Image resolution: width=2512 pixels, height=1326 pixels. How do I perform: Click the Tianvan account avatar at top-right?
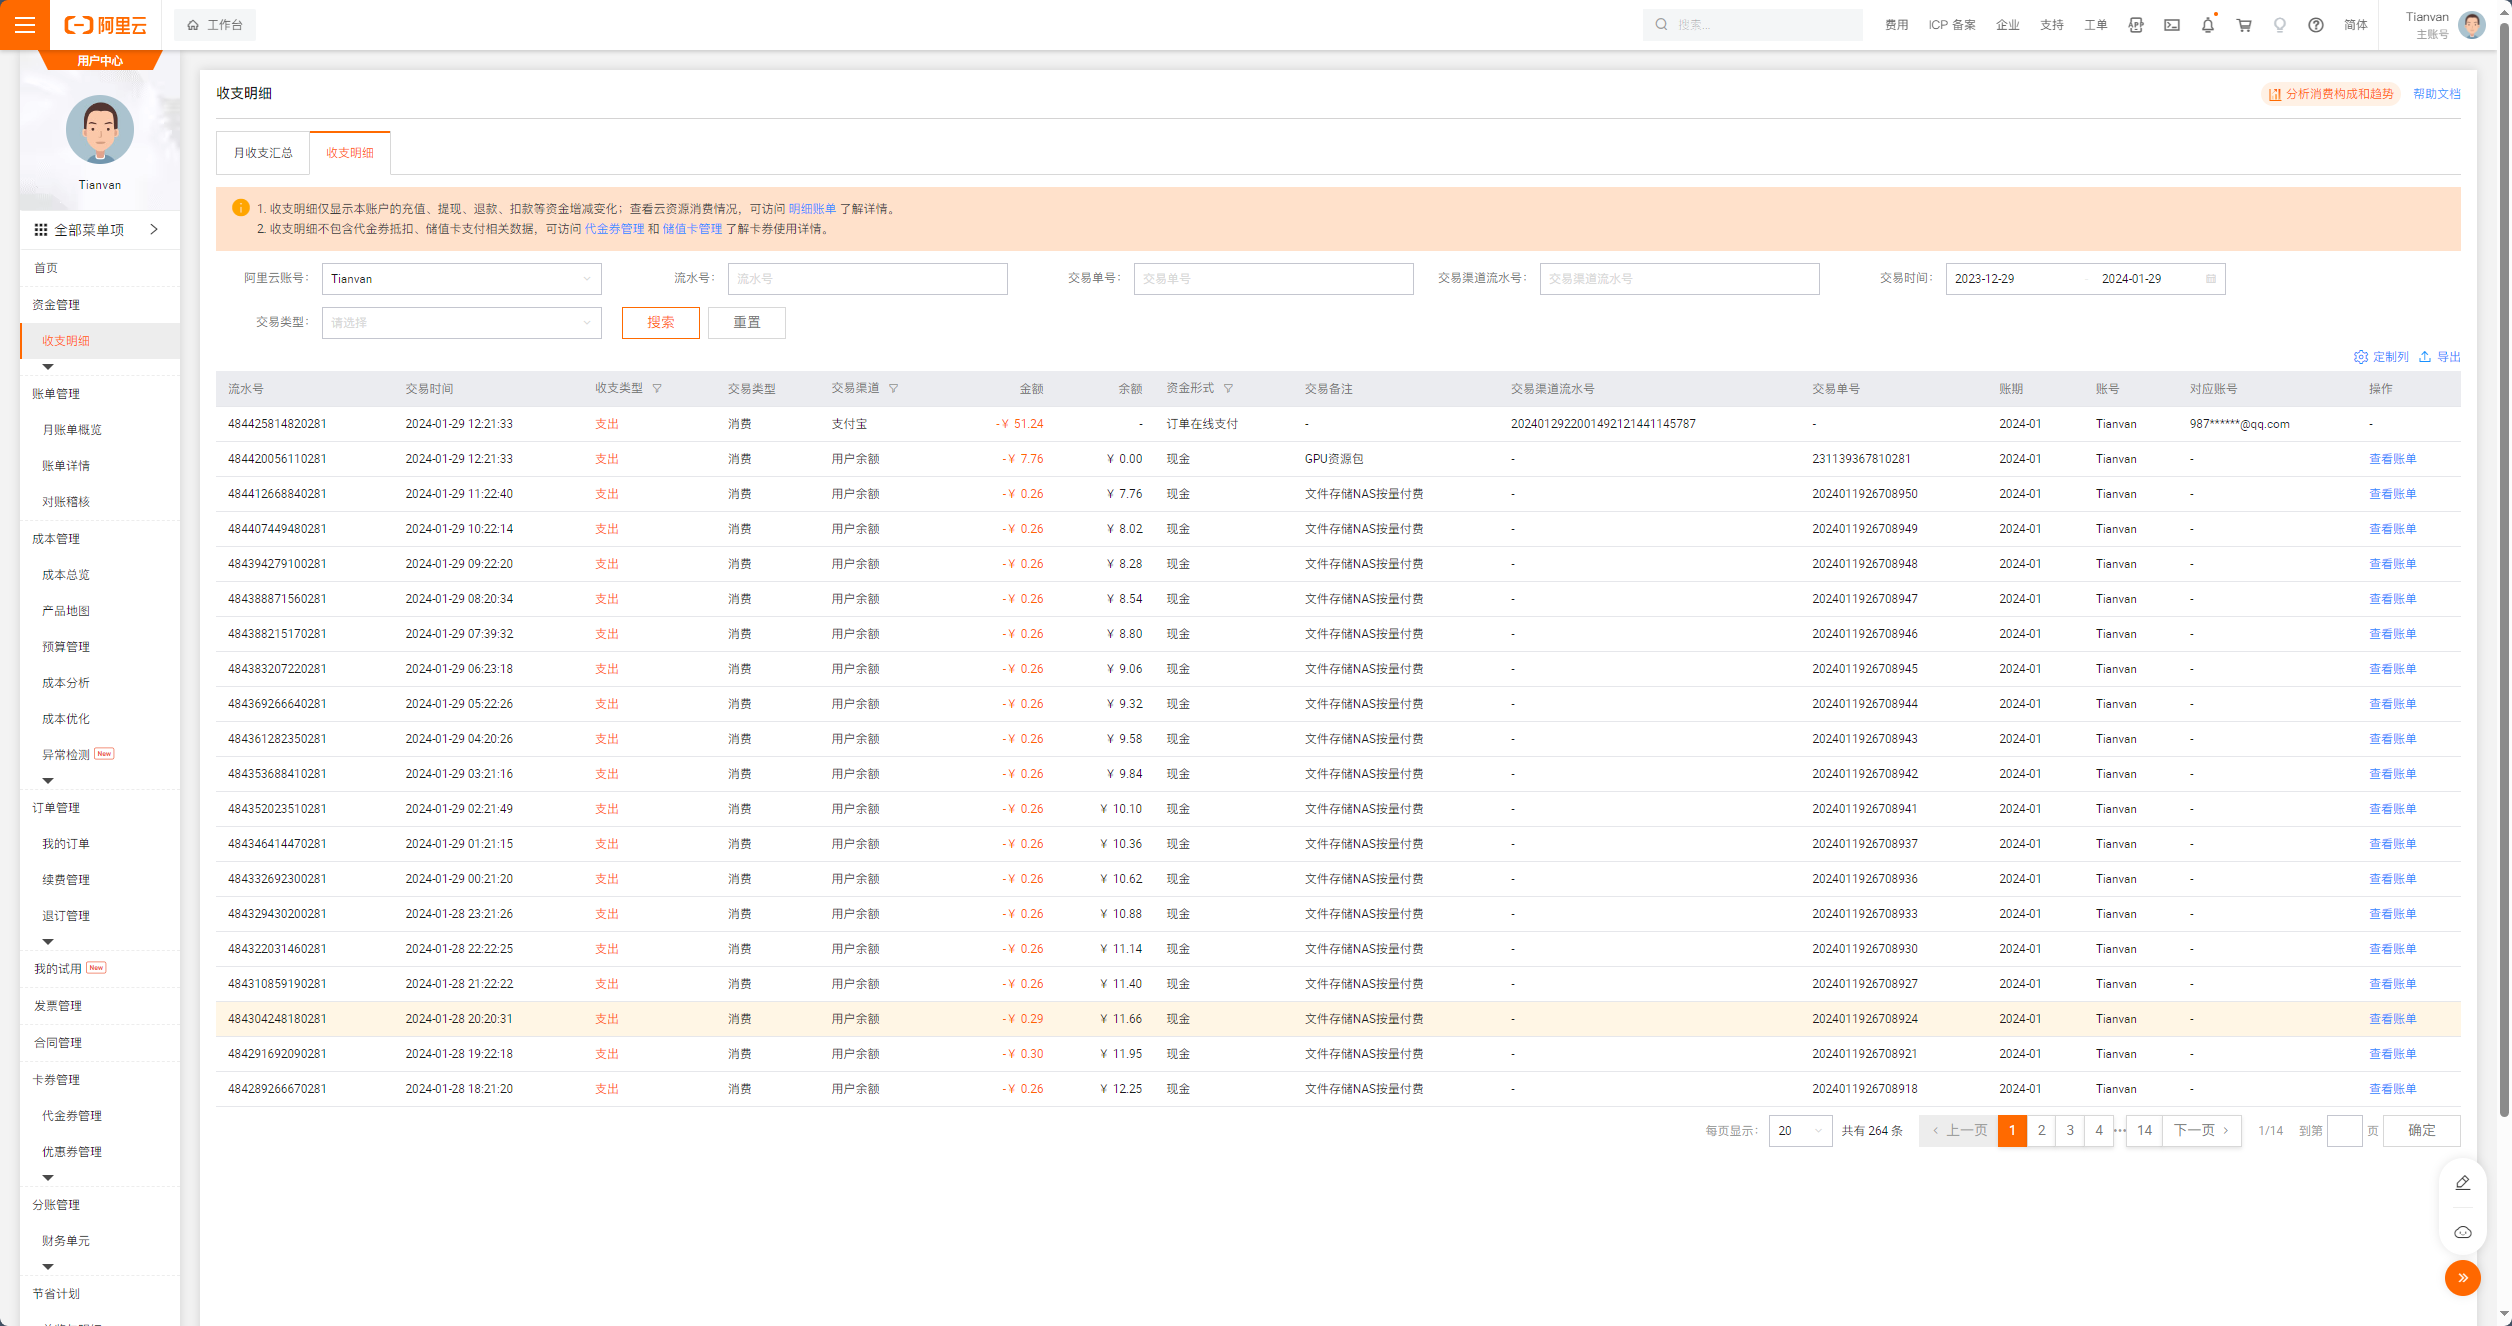(x=2471, y=25)
